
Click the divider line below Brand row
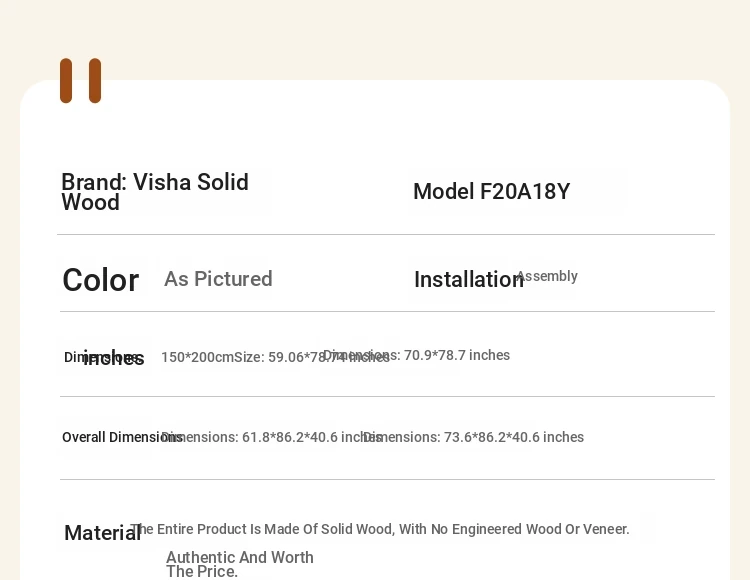(x=386, y=234)
